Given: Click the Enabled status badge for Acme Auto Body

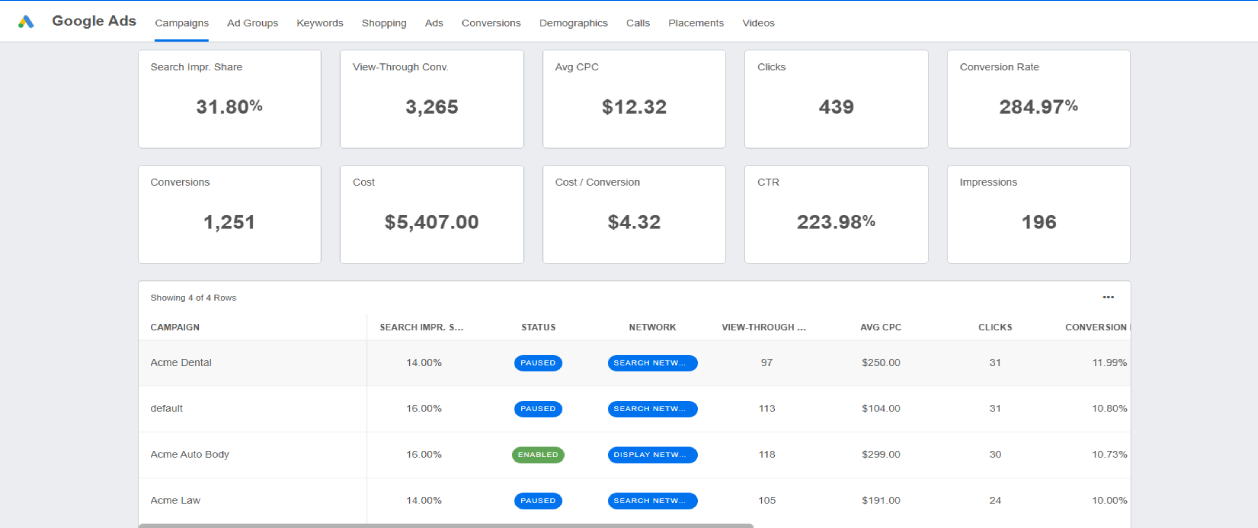Looking at the screenshot, I should pyautogui.click(x=538, y=455).
